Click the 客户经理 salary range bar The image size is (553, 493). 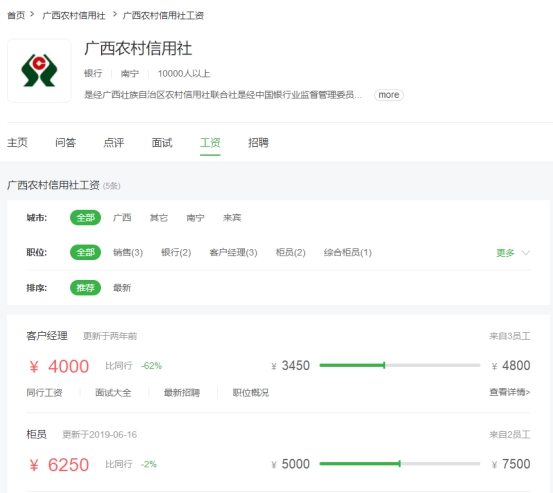pyautogui.click(x=400, y=365)
